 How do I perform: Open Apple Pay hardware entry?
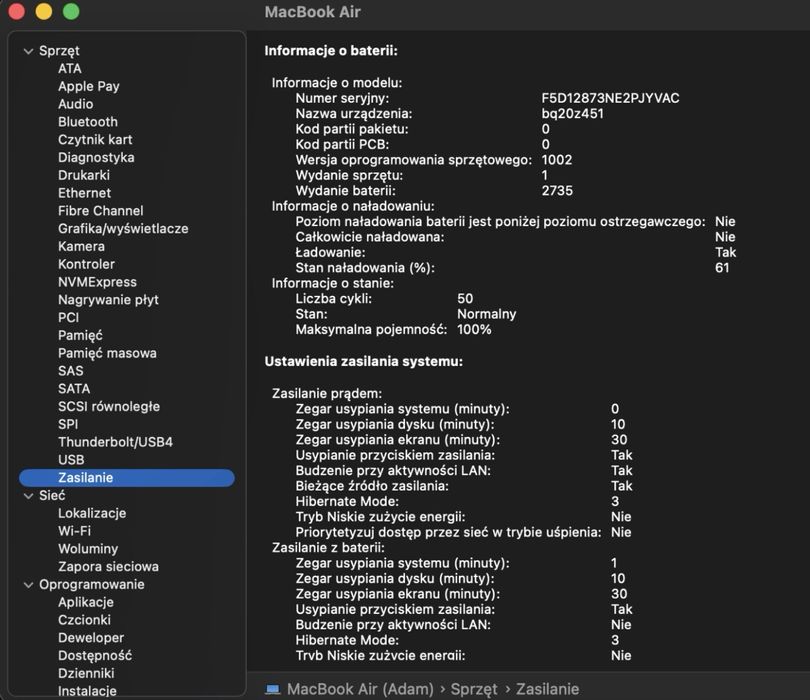(88, 86)
